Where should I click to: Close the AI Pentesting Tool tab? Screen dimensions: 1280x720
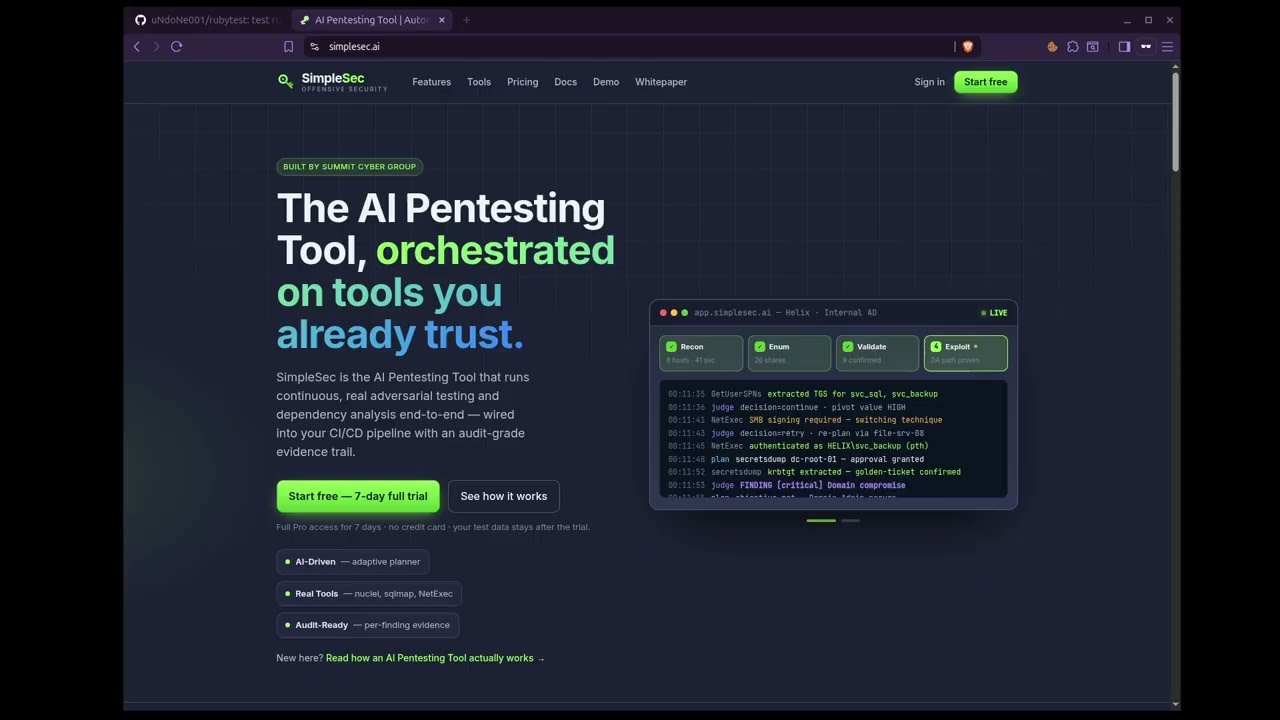tap(442, 20)
